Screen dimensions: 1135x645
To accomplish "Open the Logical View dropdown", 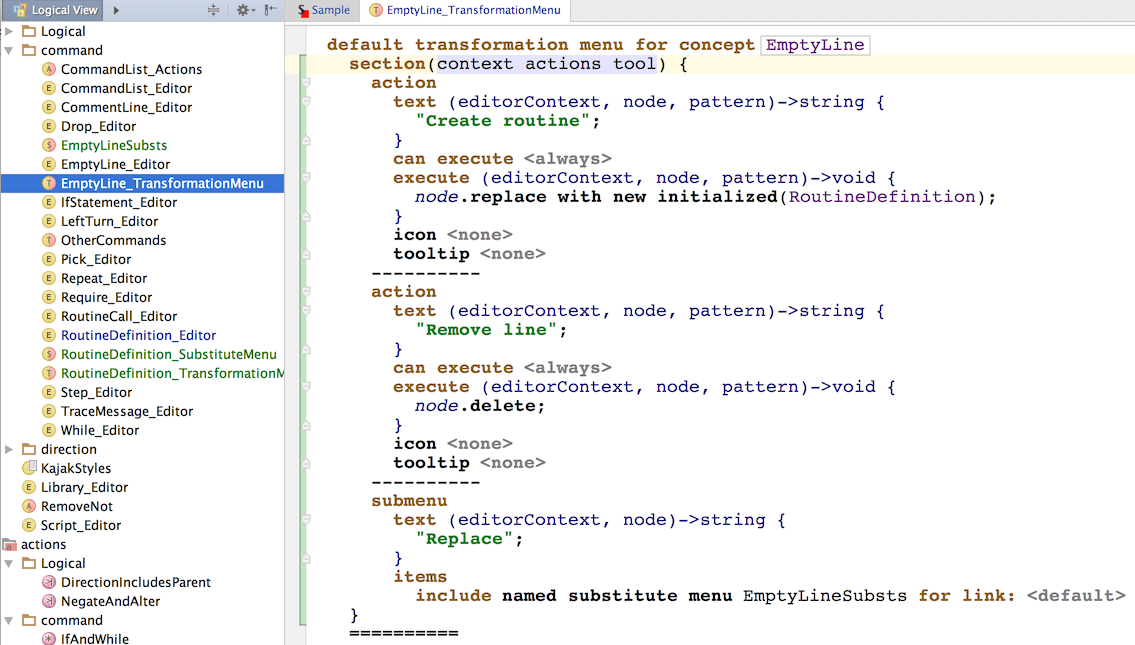I will click(x=57, y=10).
